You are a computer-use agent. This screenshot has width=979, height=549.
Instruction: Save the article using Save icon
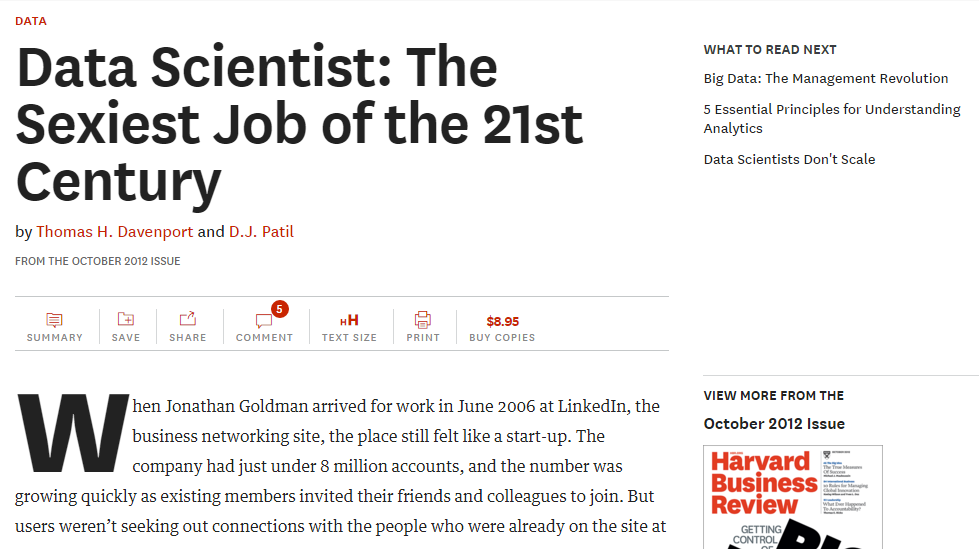pos(126,320)
